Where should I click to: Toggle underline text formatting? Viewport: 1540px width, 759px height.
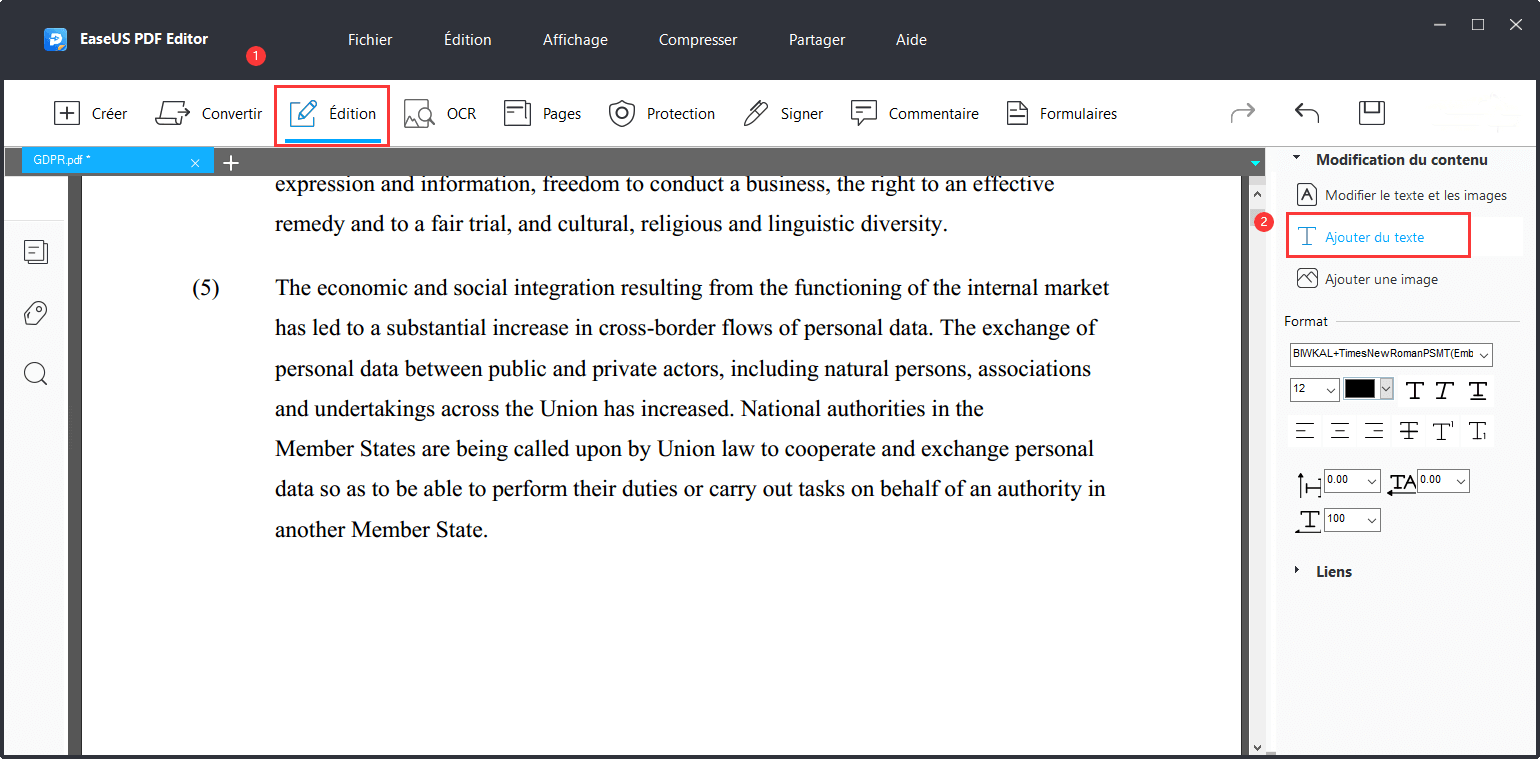(x=1477, y=390)
